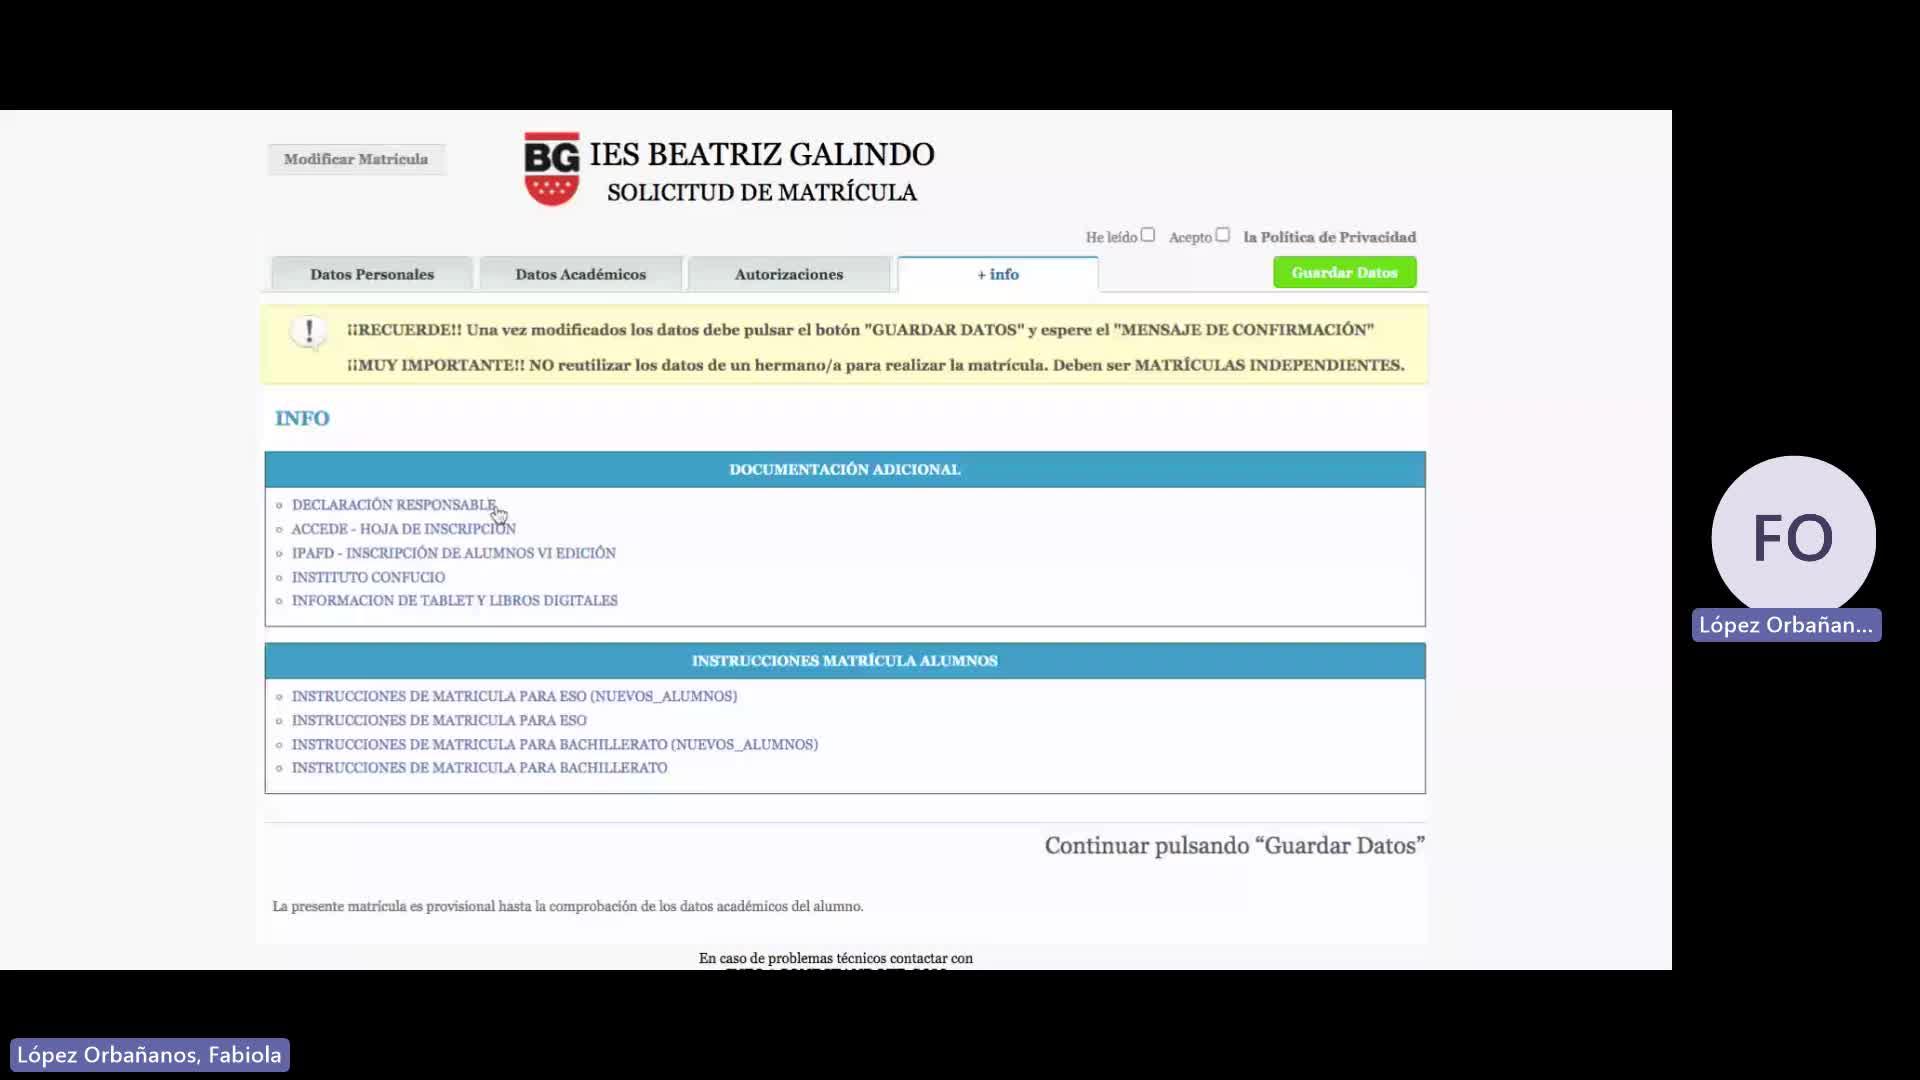The width and height of the screenshot is (1920, 1080).
Task: Open the Instituto Confucio link
Action: pyautogui.click(x=368, y=577)
